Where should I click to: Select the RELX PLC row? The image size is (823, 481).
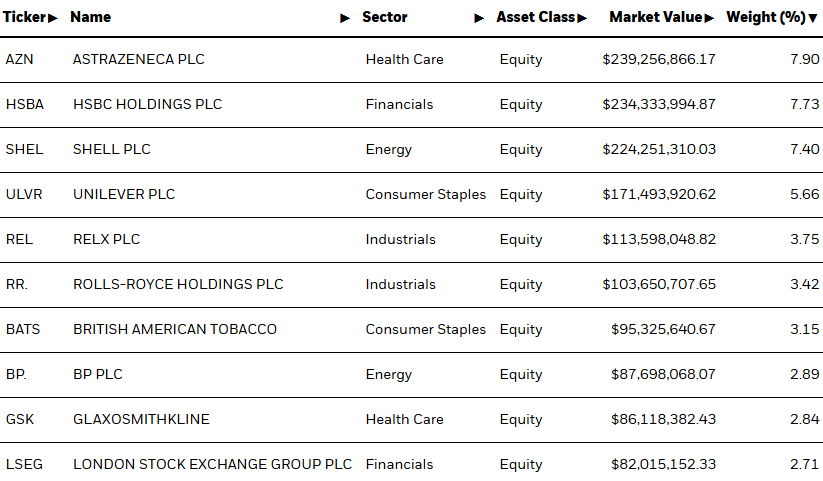(x=412, y=239)
